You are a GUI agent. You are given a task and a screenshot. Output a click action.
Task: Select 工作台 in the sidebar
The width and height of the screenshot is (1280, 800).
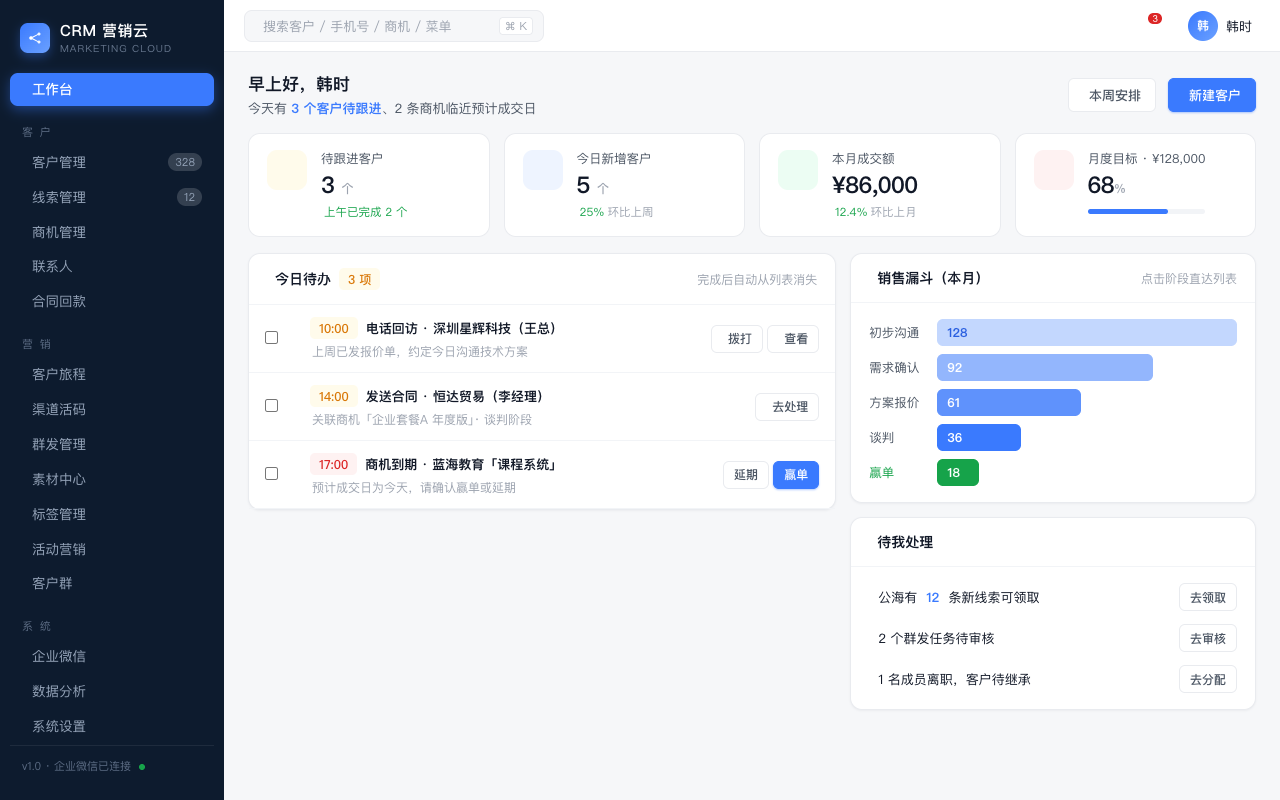click(x=112, y=89)
